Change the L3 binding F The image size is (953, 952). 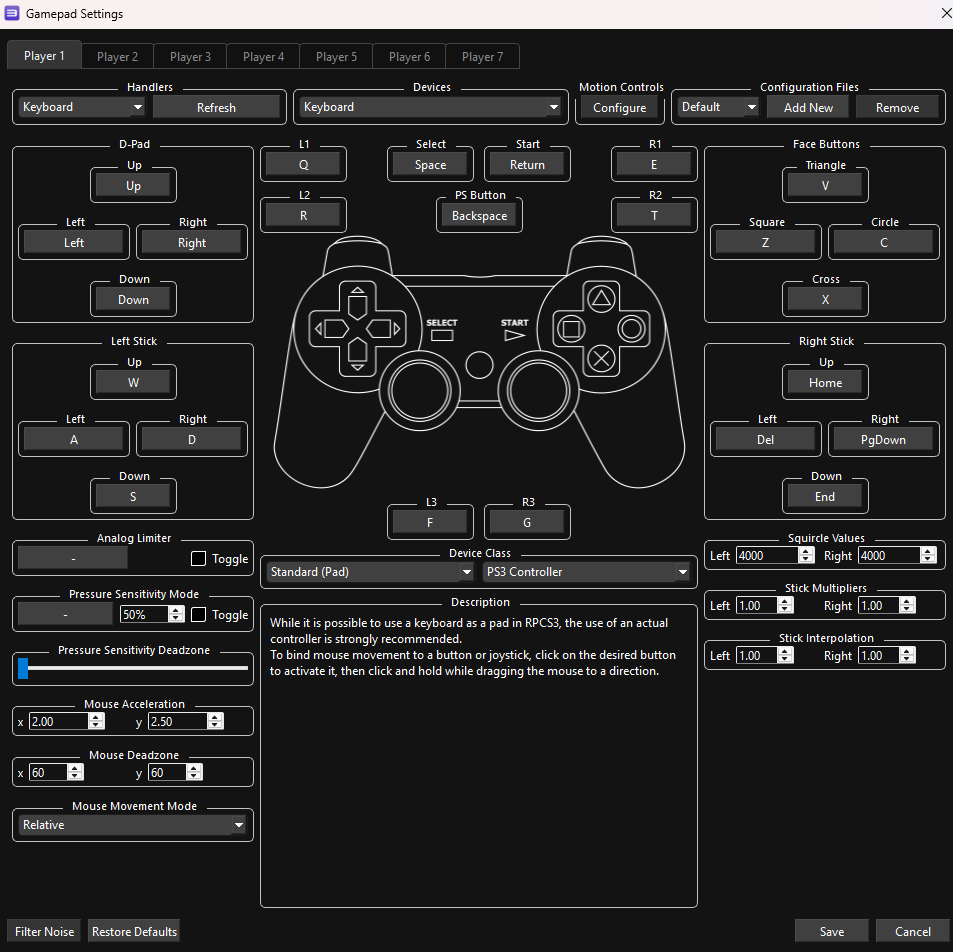point(430,522)
